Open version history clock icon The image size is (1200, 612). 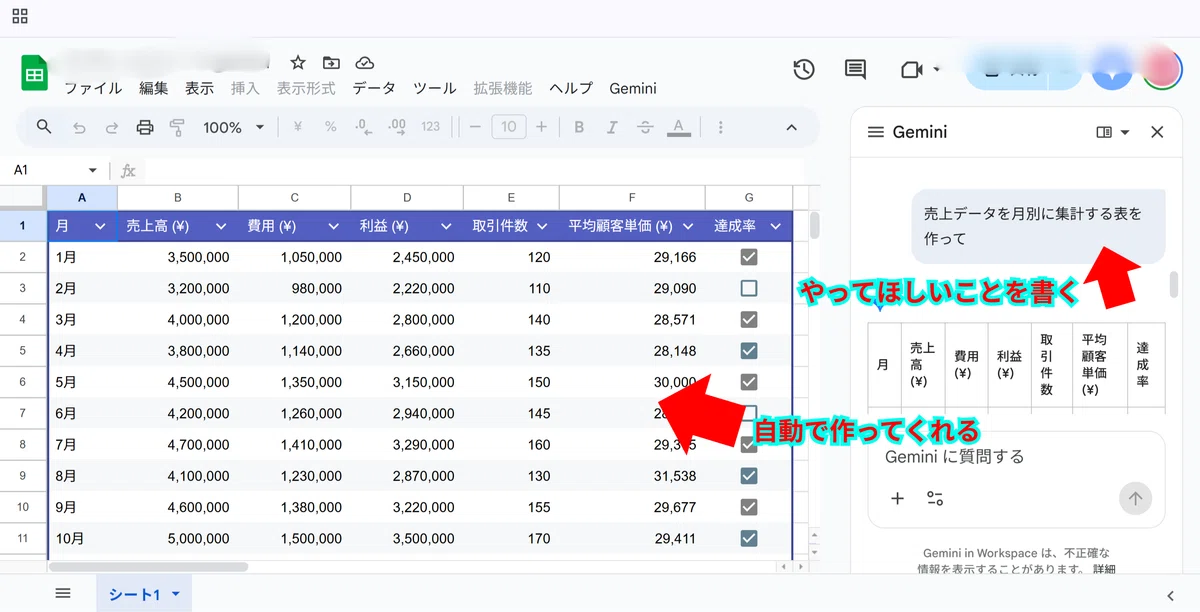[803, 69]
